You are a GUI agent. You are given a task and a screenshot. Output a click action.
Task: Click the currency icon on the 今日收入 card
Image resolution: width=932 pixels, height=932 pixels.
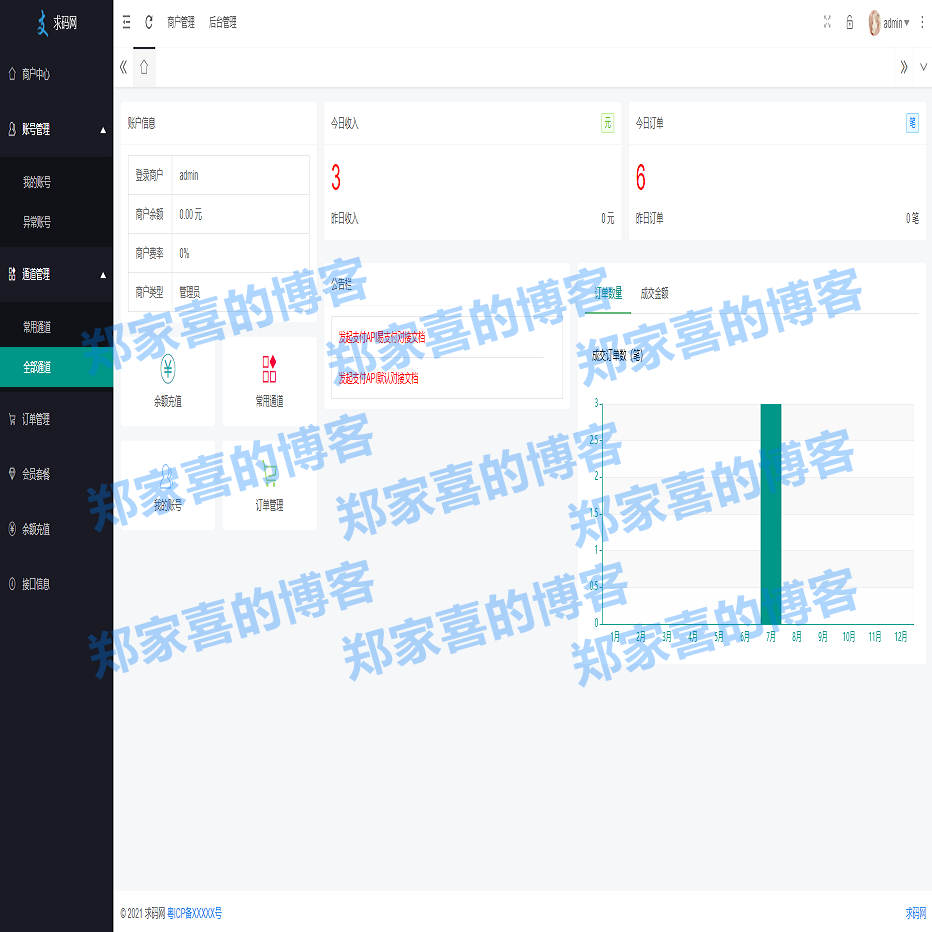click(x=607, y=123)
